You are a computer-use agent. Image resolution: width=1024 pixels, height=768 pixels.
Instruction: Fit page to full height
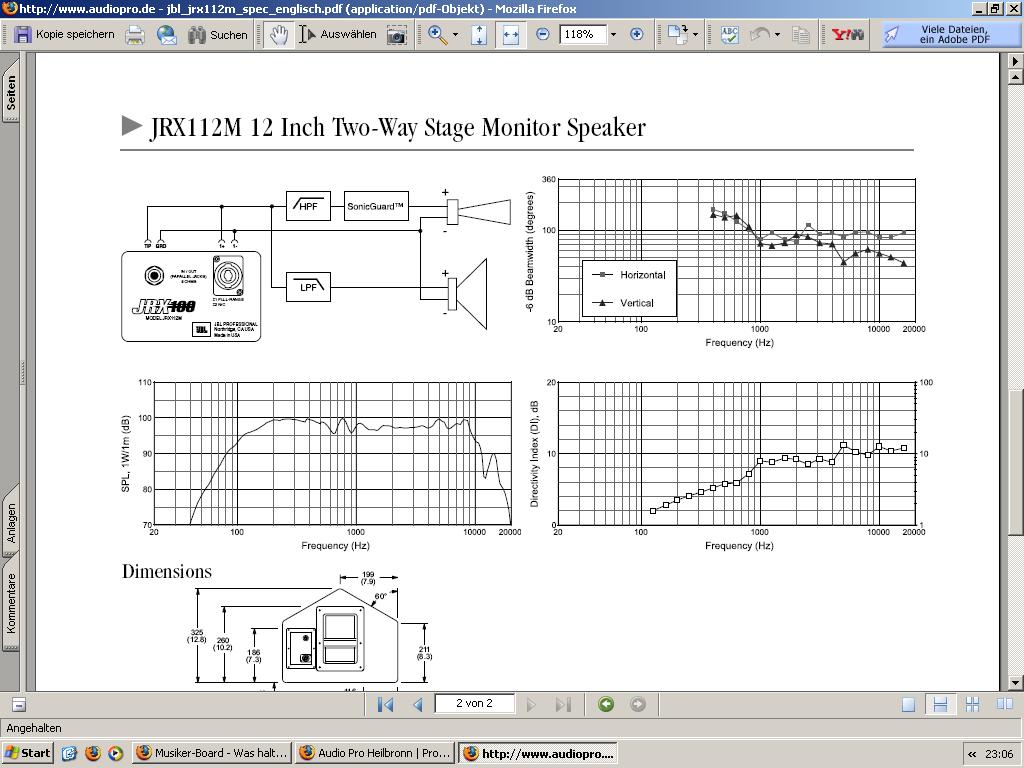(x=479, y=35)
